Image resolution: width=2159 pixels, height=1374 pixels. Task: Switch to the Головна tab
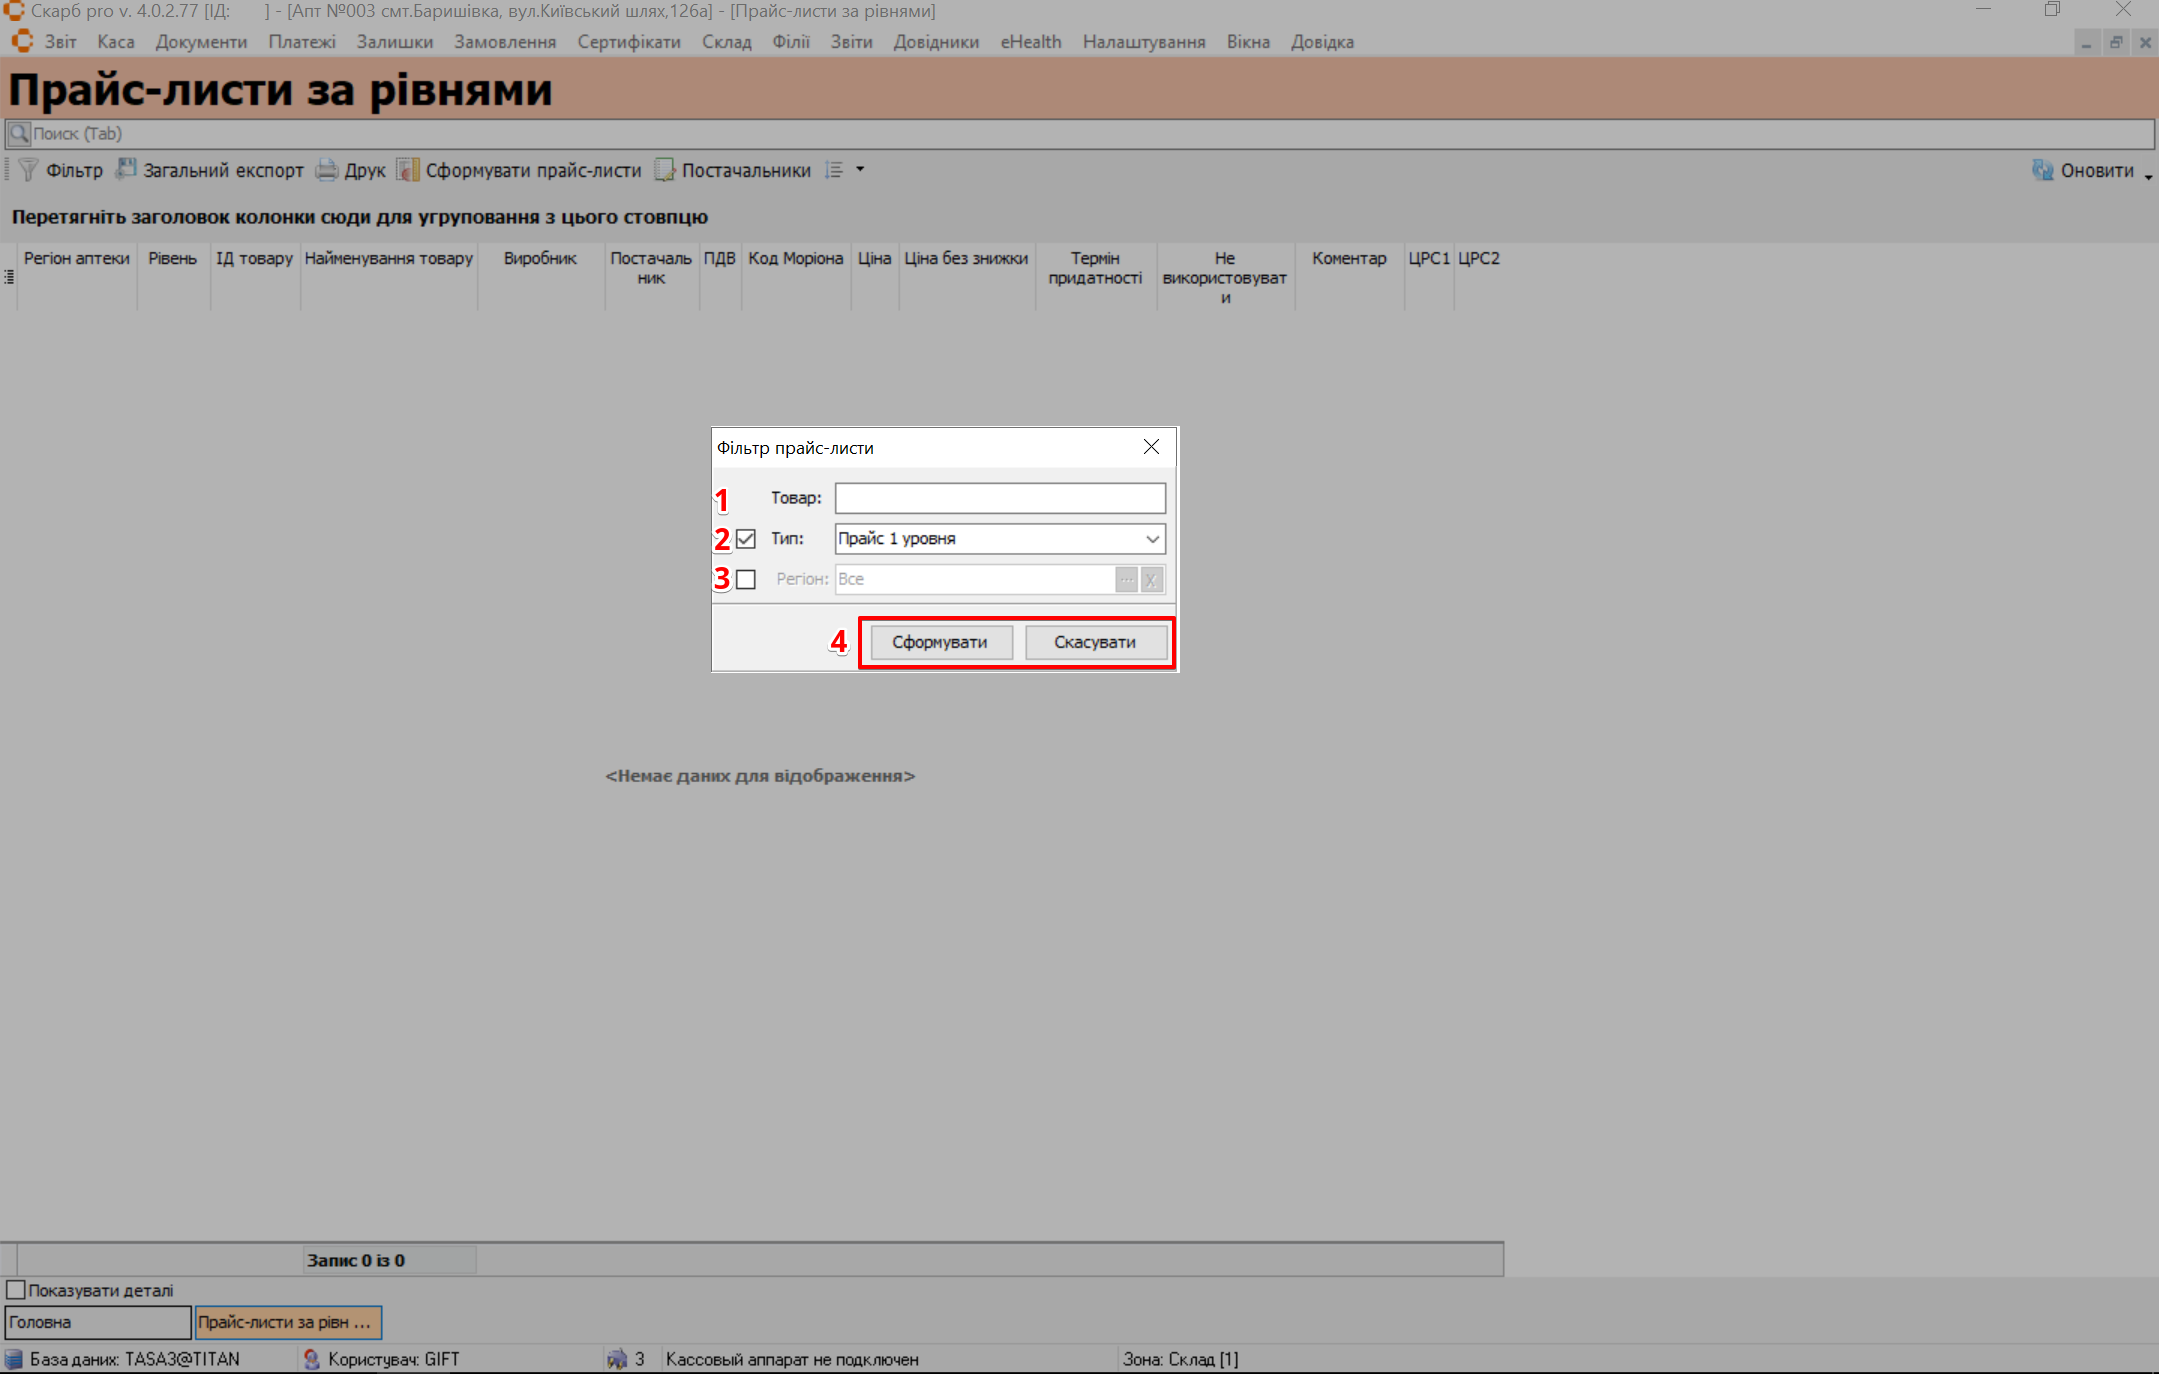pos(97,1322)
